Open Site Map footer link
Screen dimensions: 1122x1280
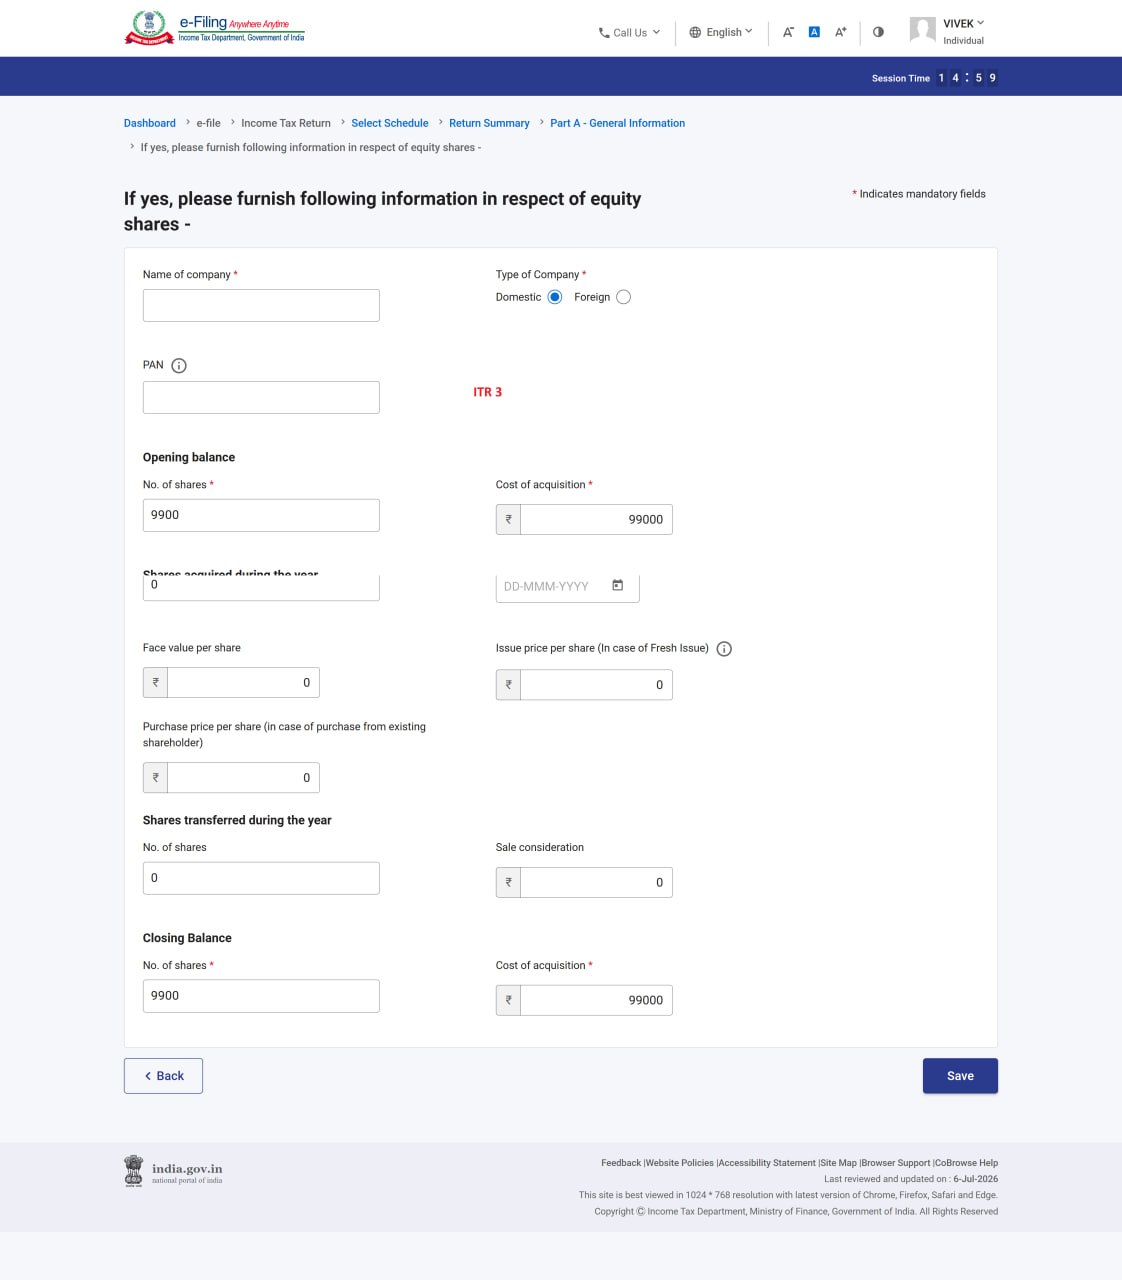(x=838, y=1163)
